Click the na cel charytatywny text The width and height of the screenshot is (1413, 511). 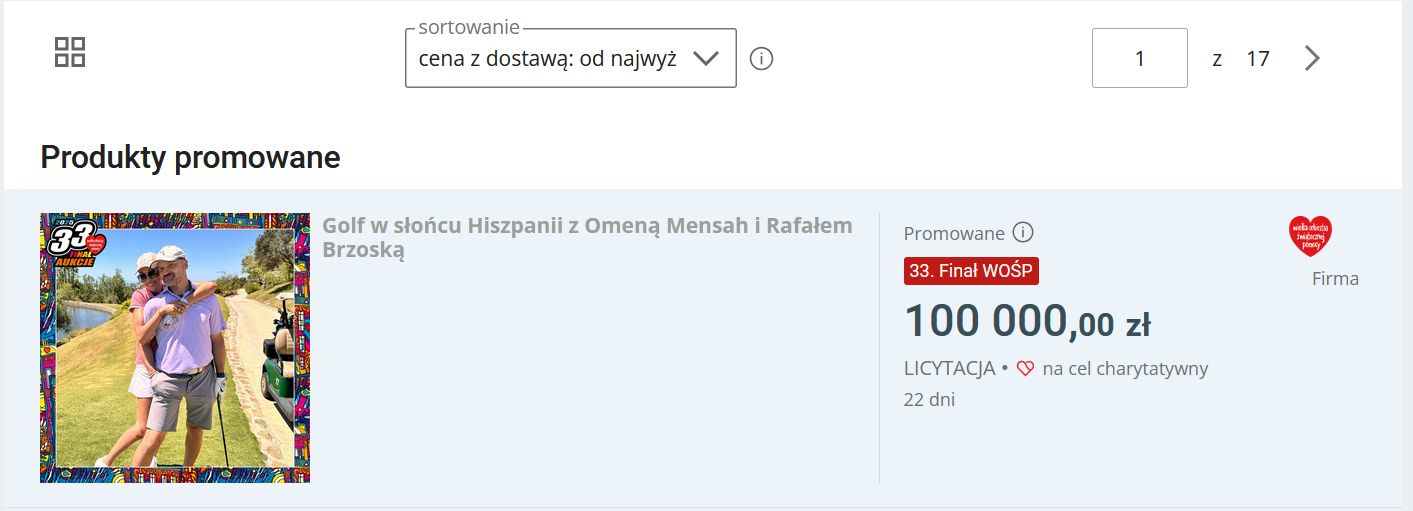[x=1125, y=369]
